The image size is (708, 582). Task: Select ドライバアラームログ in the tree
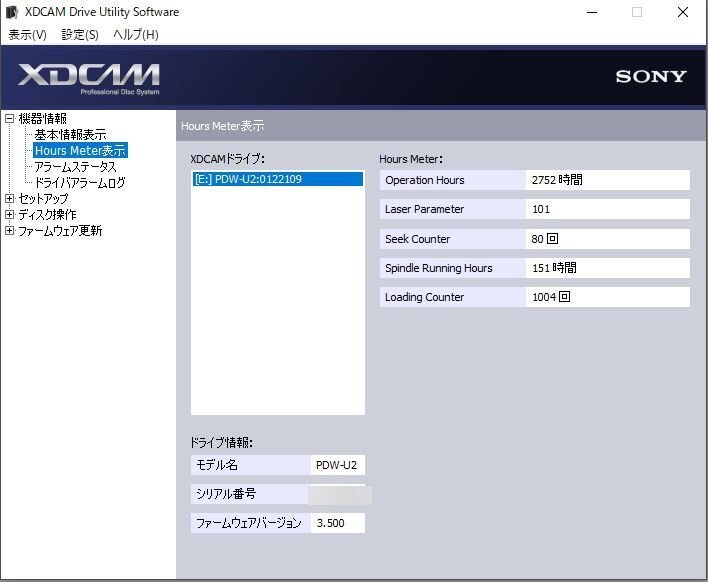click(80, 182)
